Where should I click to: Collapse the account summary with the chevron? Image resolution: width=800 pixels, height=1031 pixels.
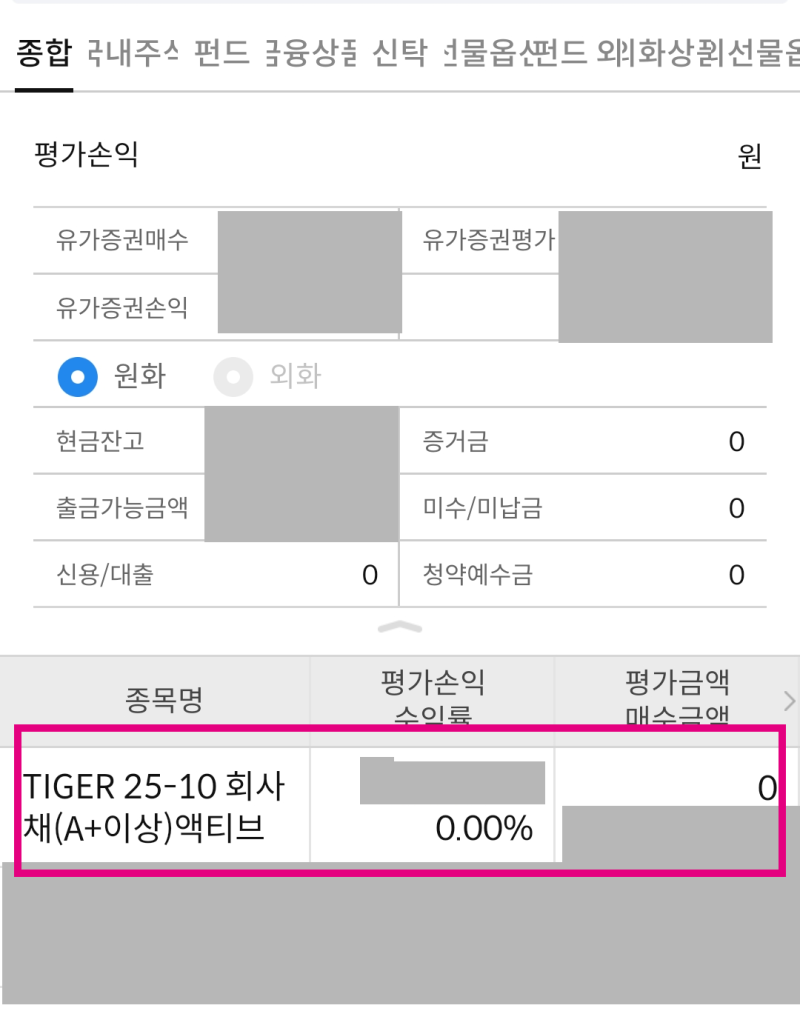click(399, 627)
